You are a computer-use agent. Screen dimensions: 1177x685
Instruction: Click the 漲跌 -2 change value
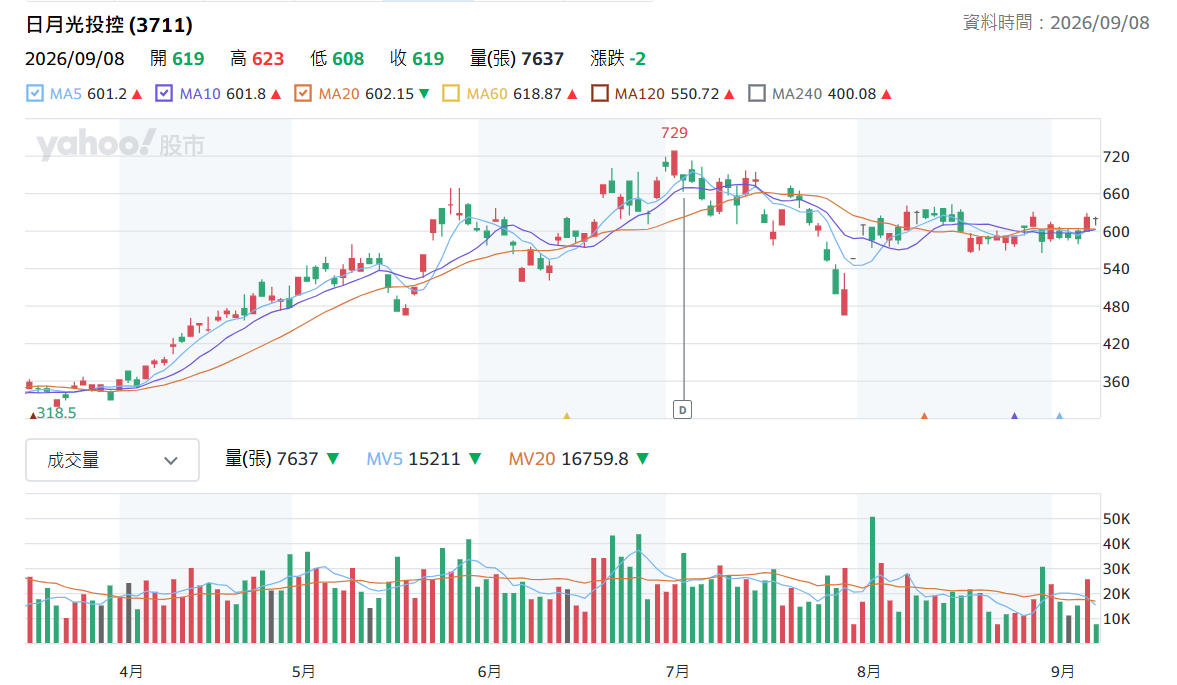coord(618,59)
